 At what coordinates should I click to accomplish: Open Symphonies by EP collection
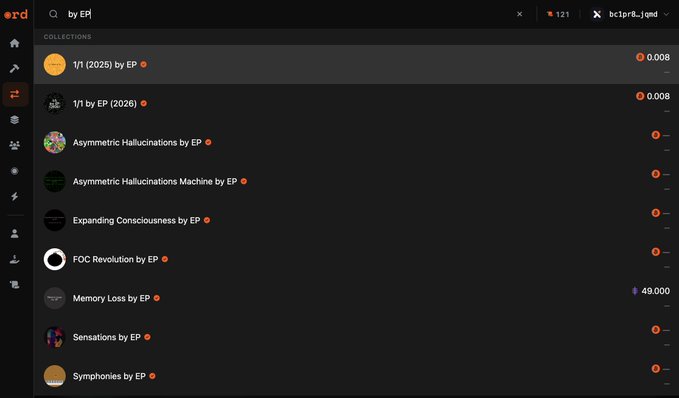click(356, 376)
